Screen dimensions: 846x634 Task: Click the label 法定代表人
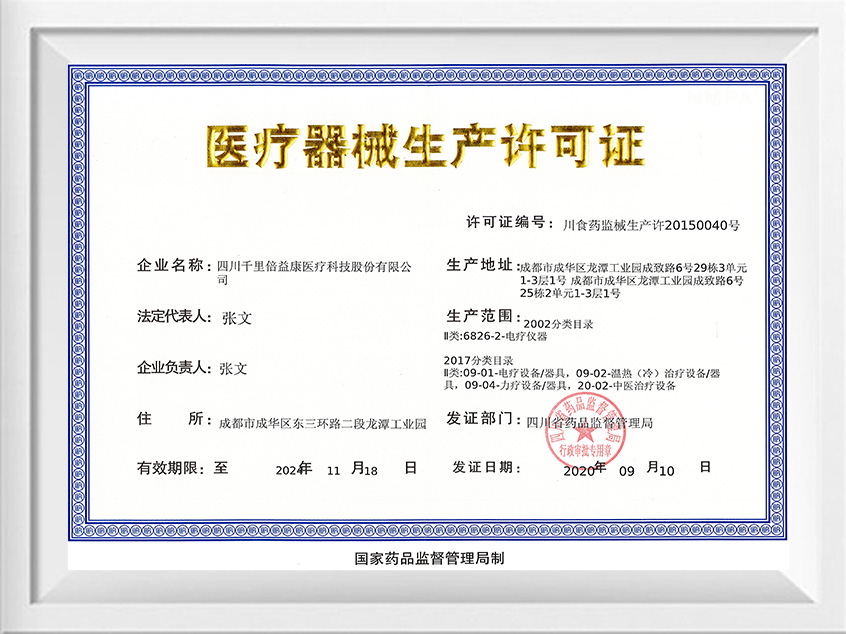(x=174, y=316)
